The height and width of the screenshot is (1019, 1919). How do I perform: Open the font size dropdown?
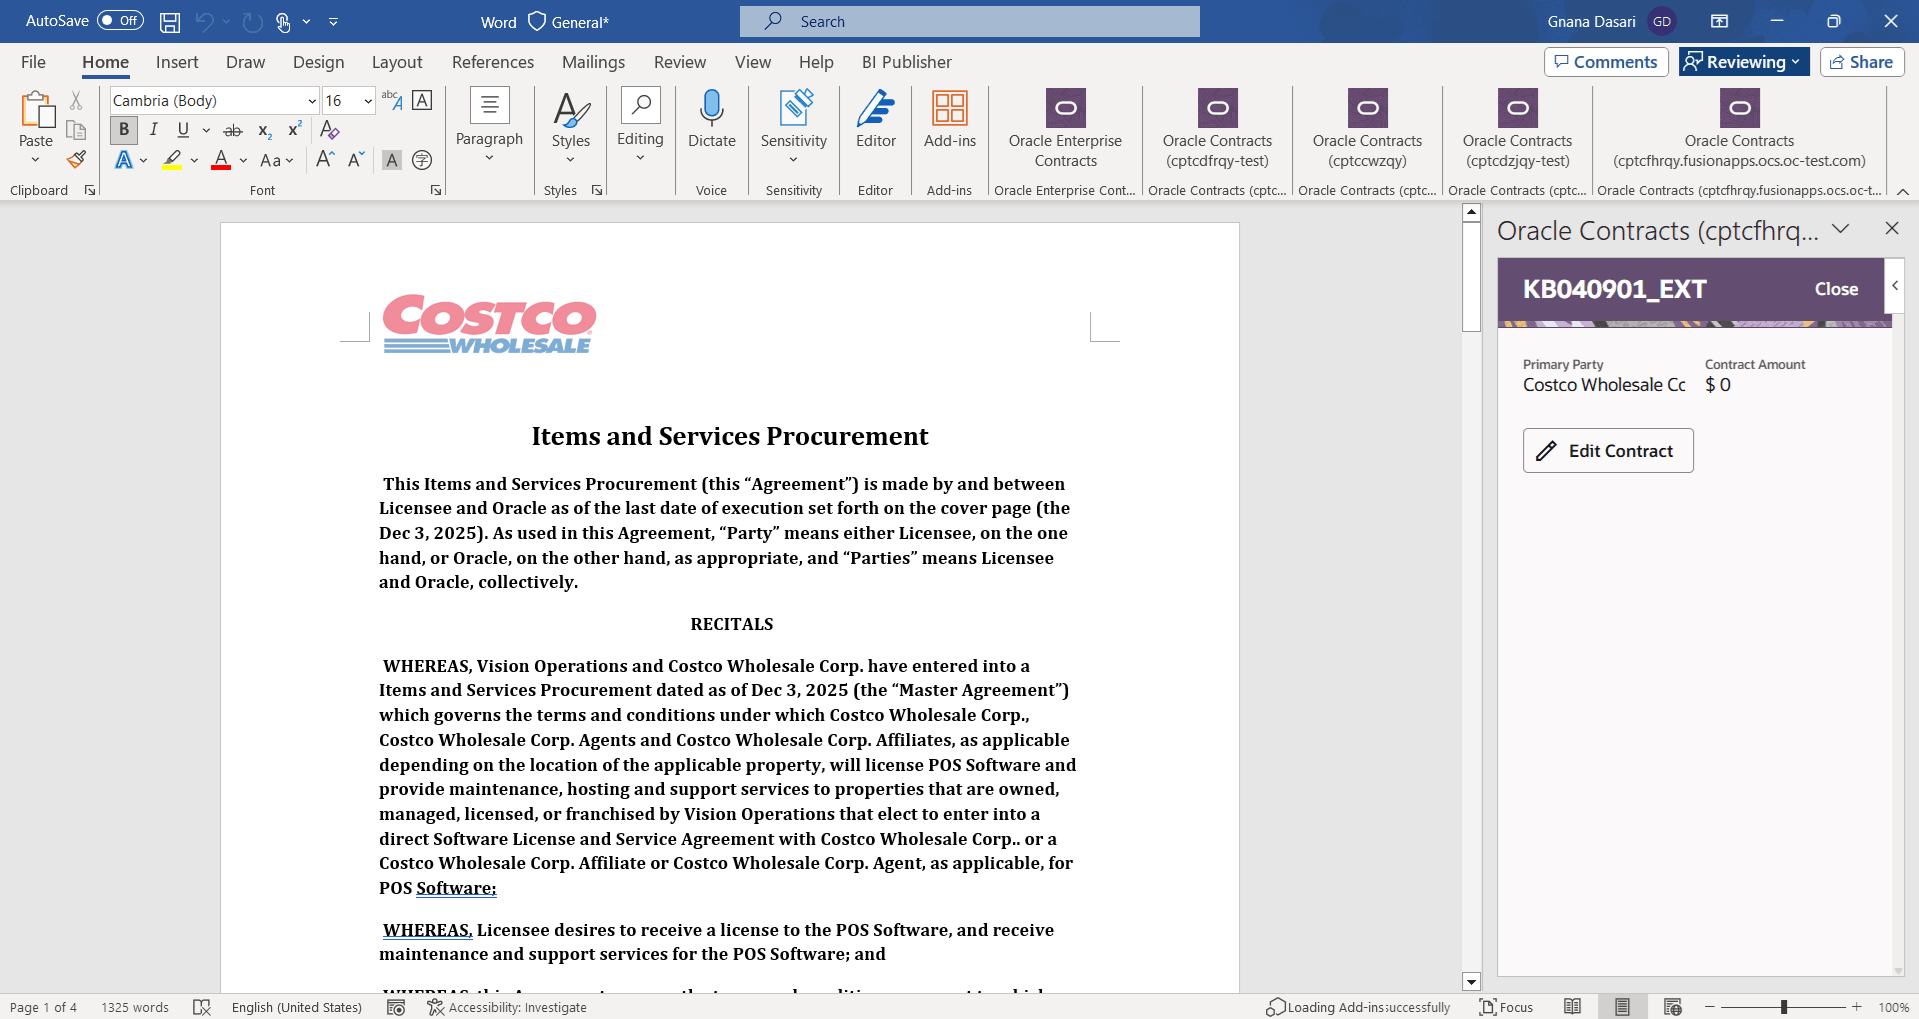pos(368,101)
